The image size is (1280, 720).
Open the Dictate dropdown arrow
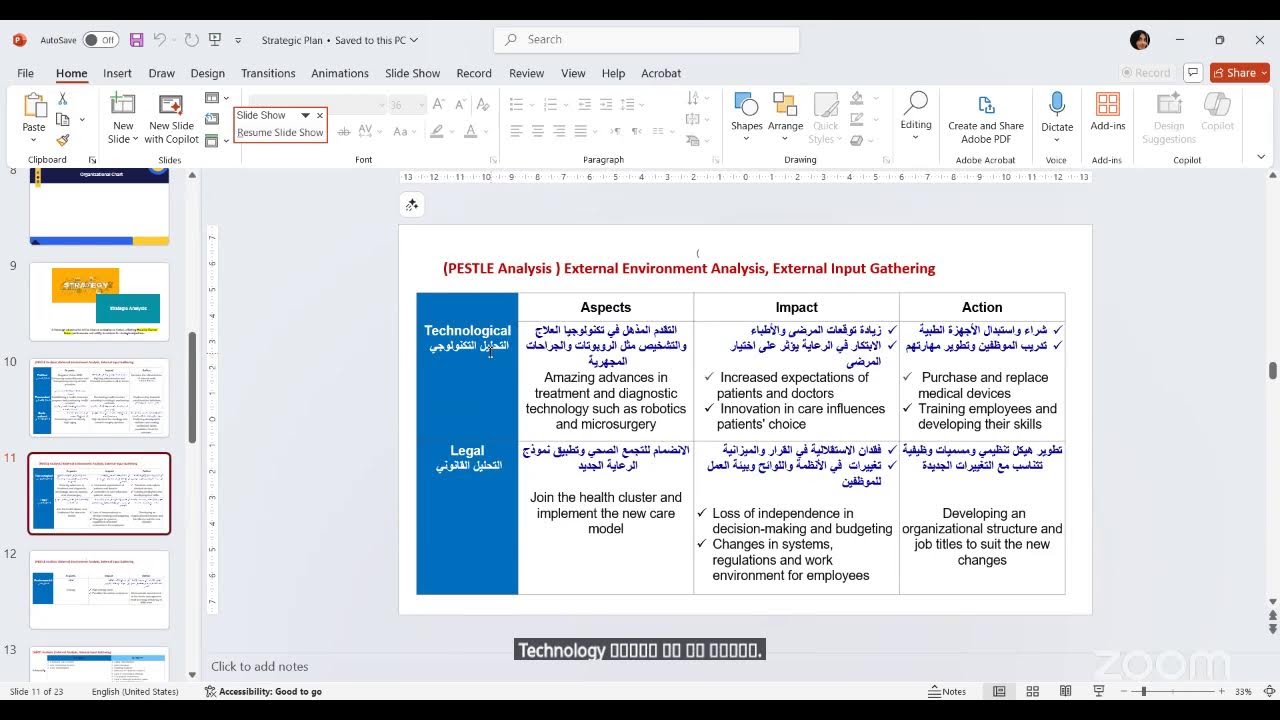pos(1057,140)
